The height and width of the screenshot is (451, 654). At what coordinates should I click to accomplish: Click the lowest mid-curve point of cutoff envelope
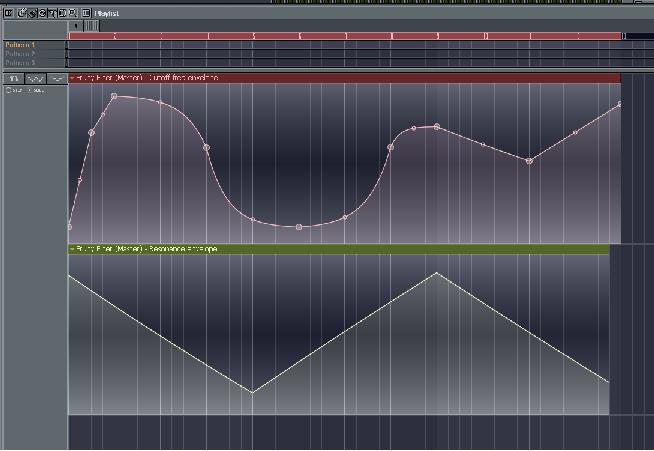[x=299, y=227]
